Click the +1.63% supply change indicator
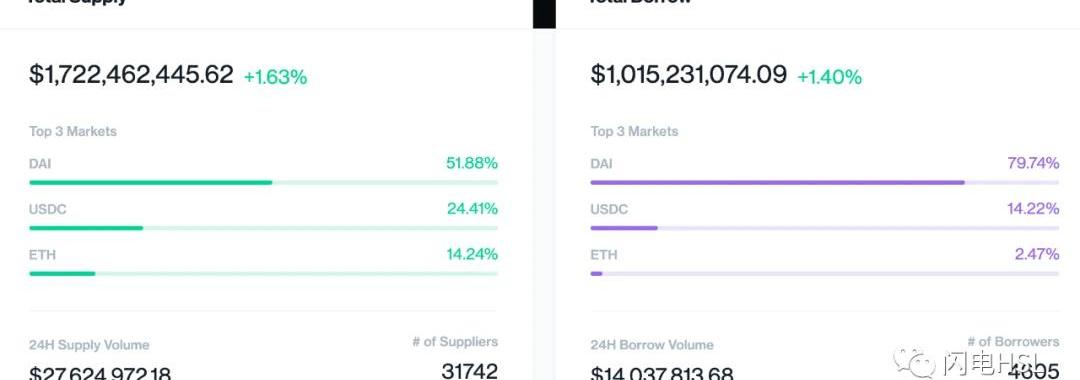Image resolution: width=1080 pixels, height=380 pixels. (x=276, y=77)
